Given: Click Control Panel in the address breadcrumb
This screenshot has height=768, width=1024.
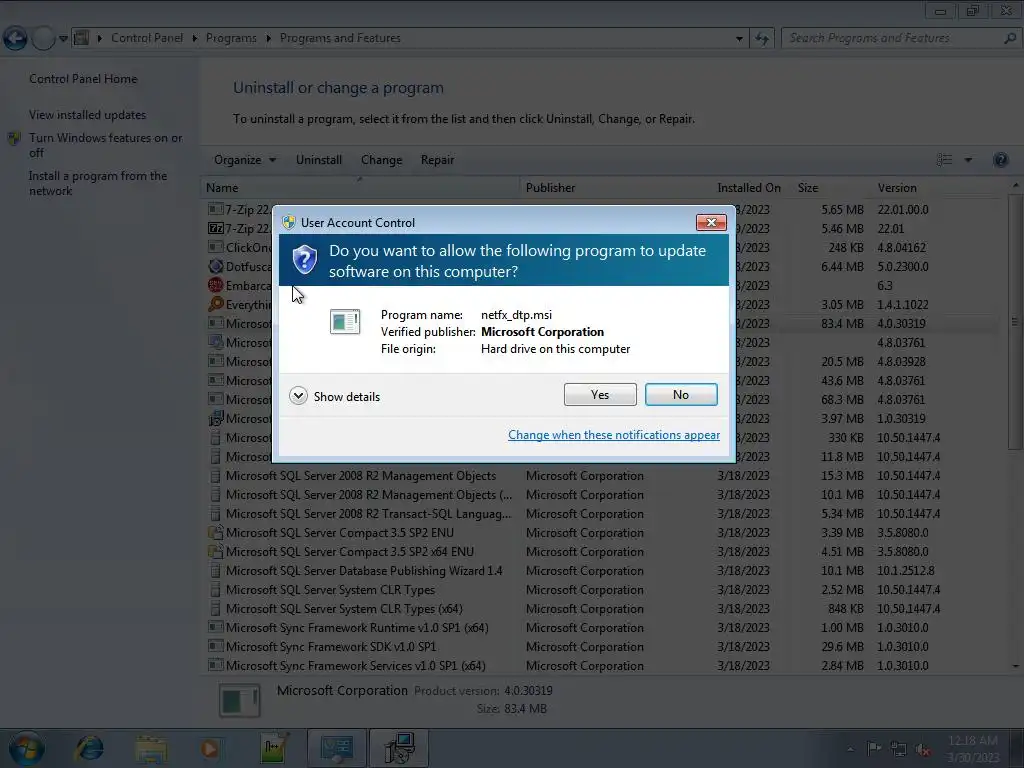Looking at the screenshot, I should pyautogui.click(x=147, y=38).
